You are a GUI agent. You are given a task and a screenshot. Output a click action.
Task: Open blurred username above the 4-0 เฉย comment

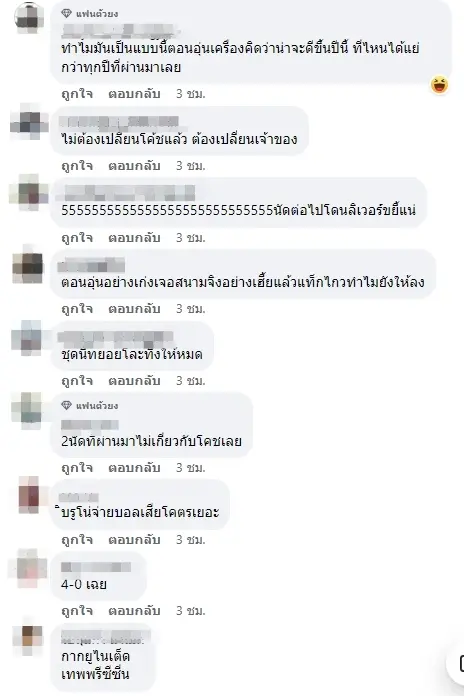pos(96,567)
